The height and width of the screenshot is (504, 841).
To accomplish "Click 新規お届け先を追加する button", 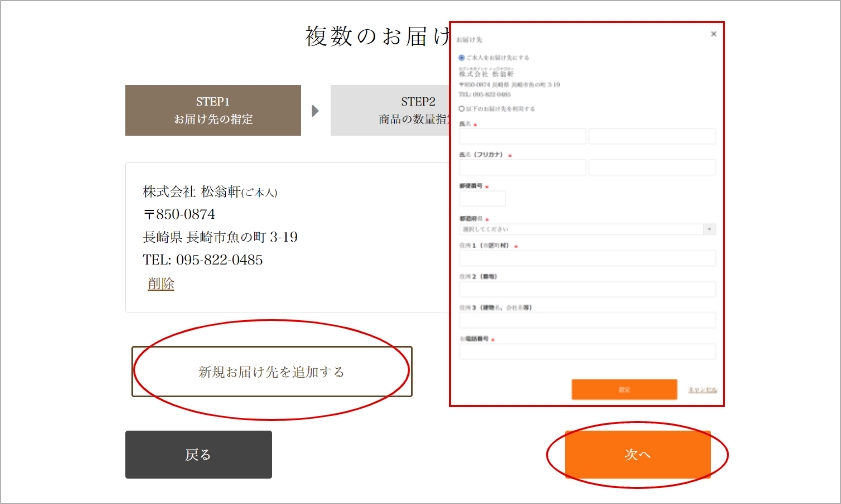I will pyautogui.click(x=271, y=372).
